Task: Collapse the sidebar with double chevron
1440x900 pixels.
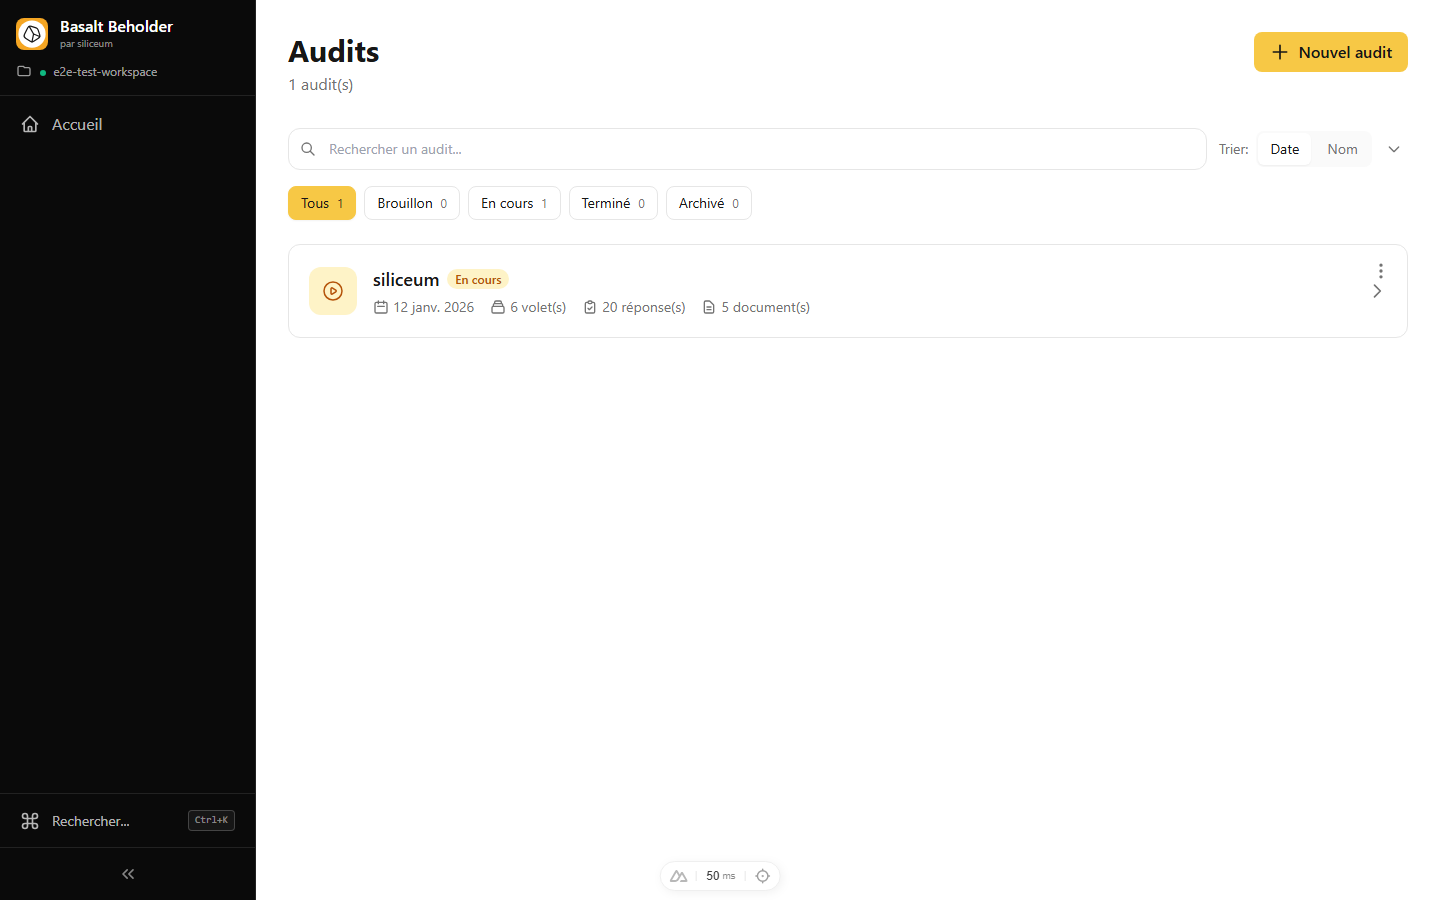Action: pyautogui.click(x=128, y=874)
